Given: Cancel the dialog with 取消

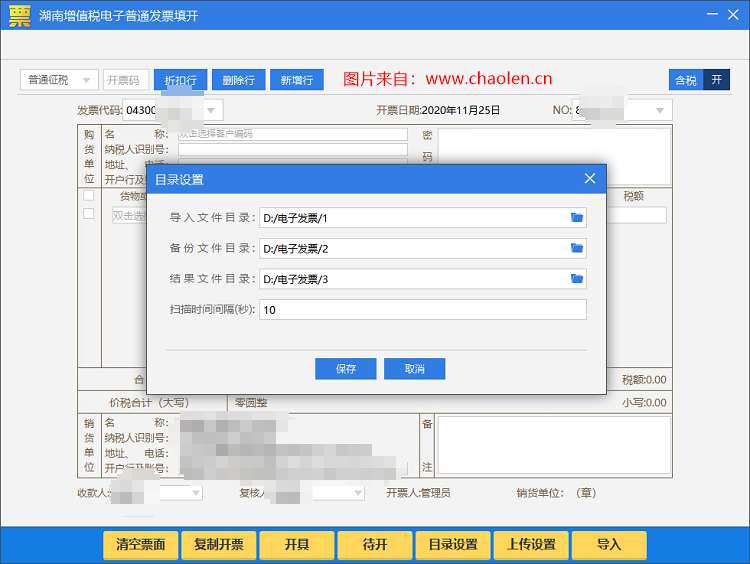Looking at the screenshot, I should 414,369.
